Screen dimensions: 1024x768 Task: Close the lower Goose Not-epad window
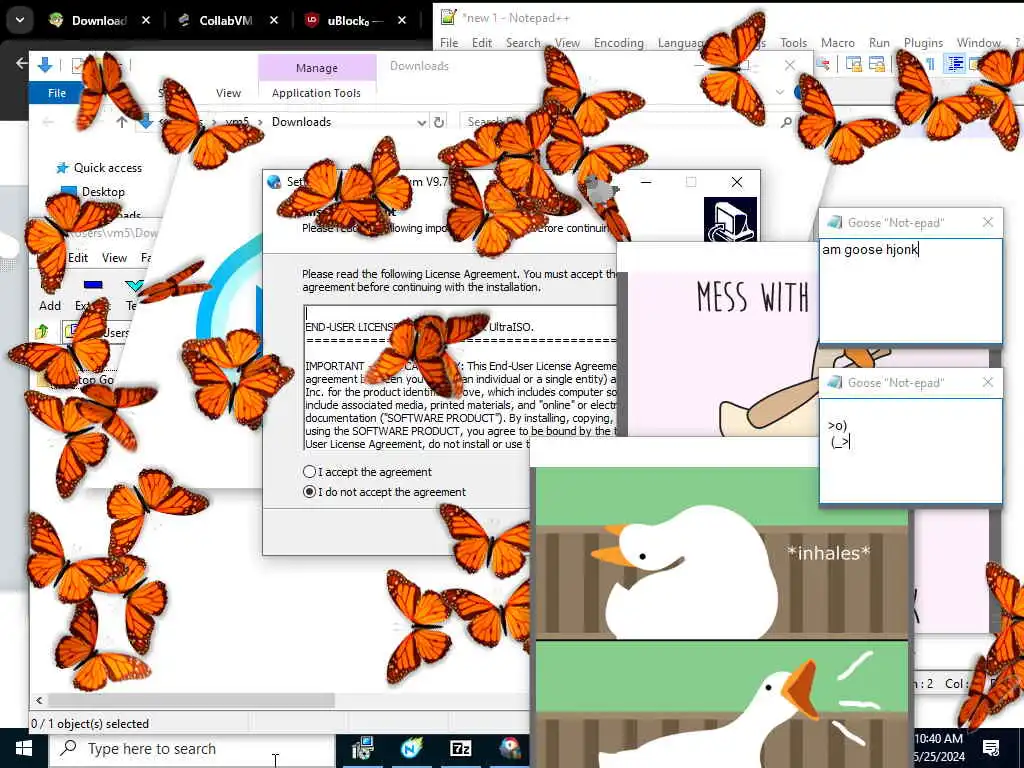point(987,383)
